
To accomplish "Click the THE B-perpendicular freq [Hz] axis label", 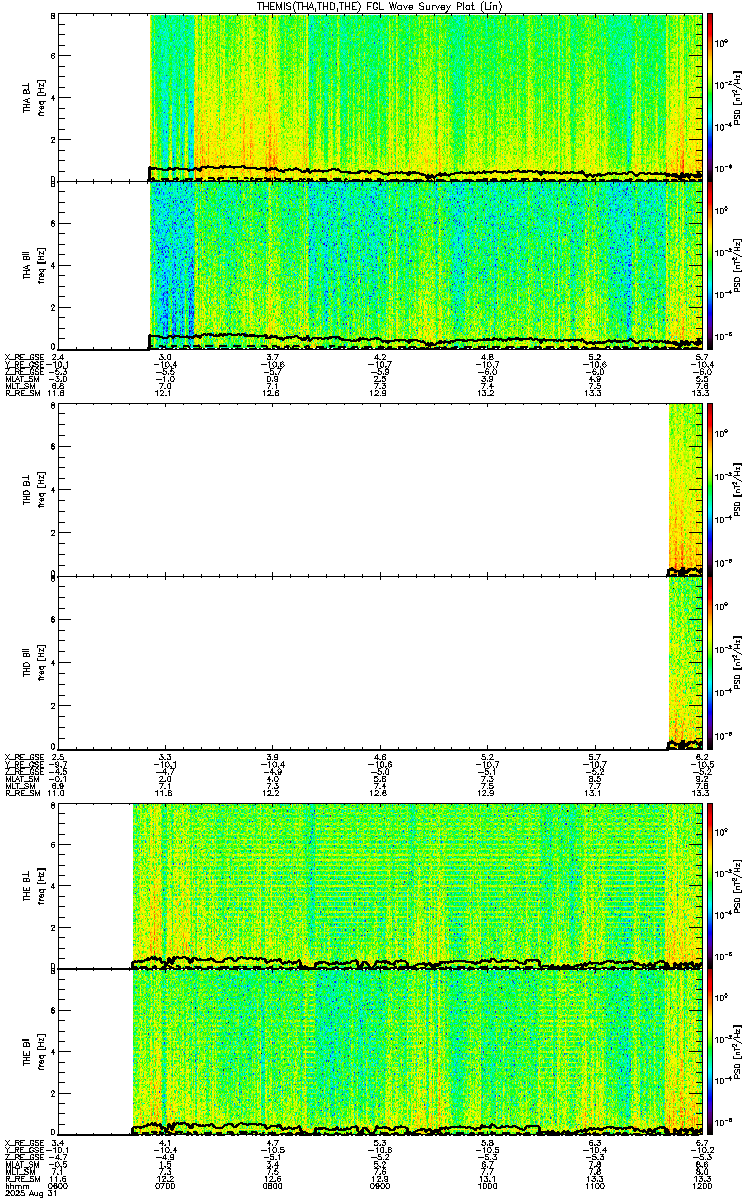I will (40, 886).
